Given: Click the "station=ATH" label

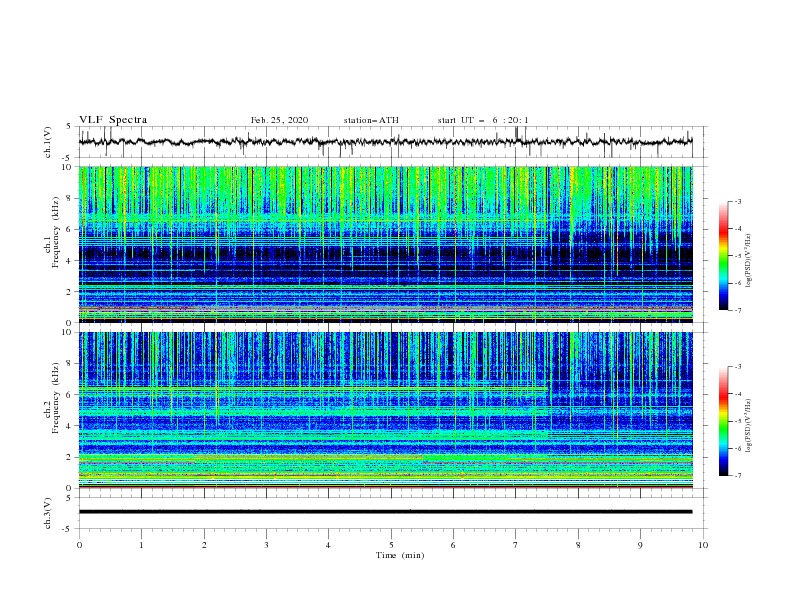Looking at the screenshot, I should pyautogui.click(x=371, y=120).
